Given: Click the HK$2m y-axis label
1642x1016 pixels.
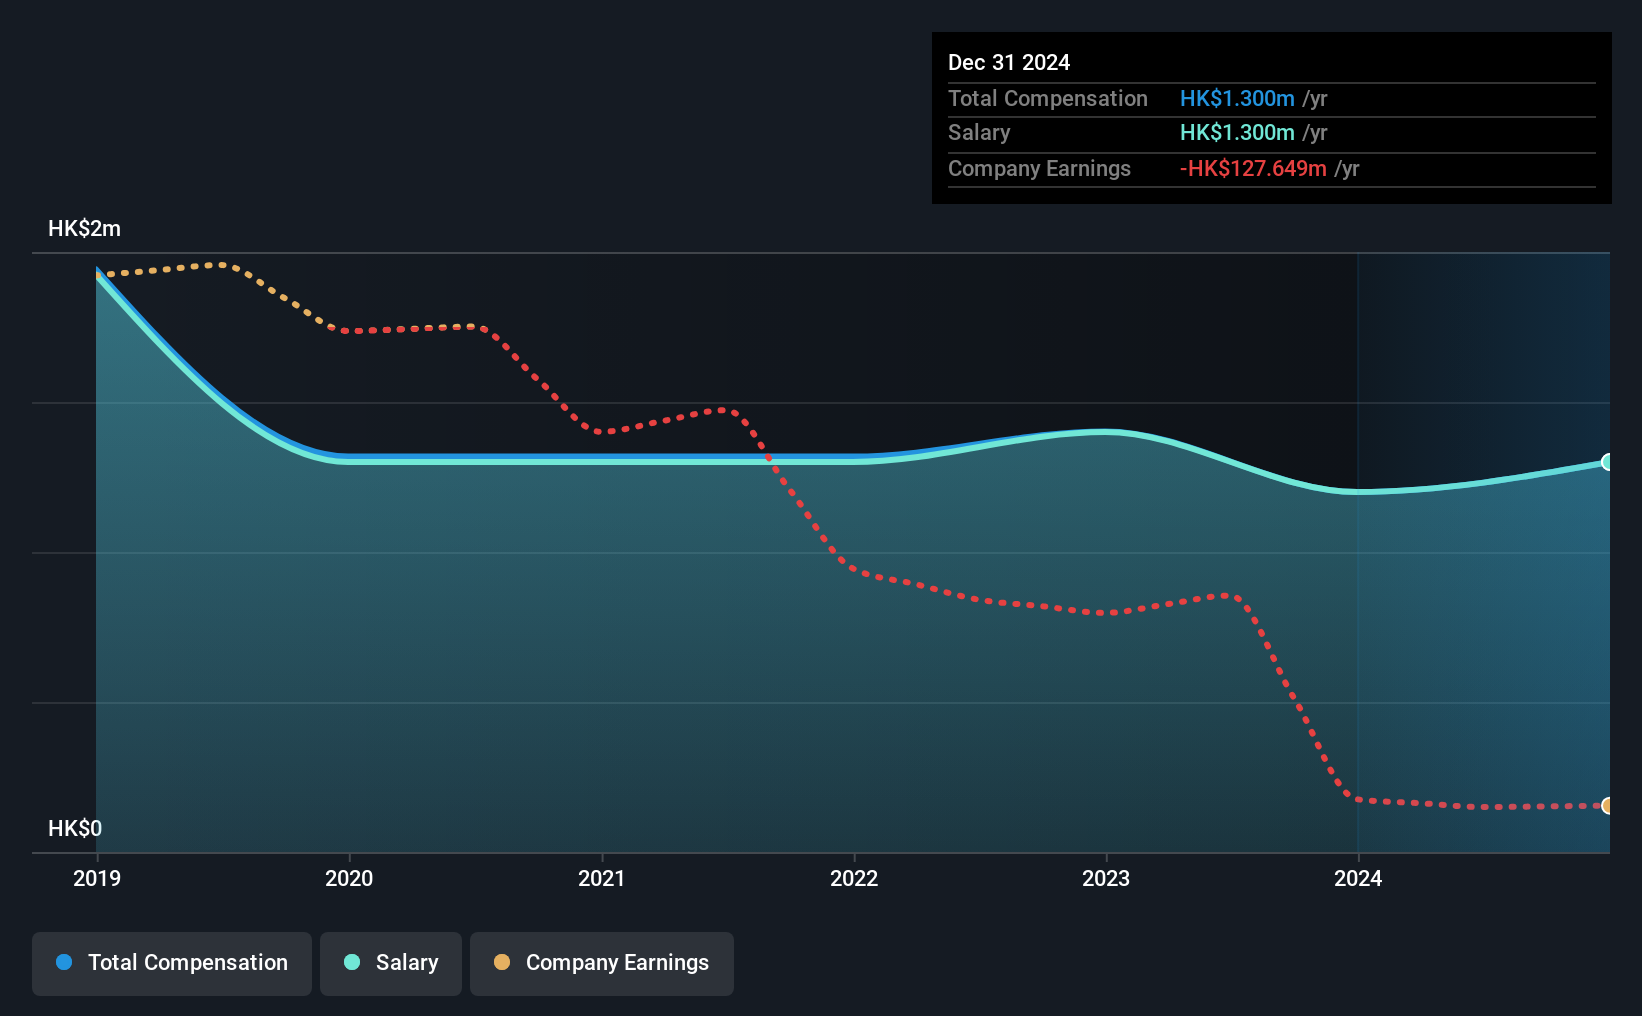Looking at the screenshot, I should pos(85,228).
